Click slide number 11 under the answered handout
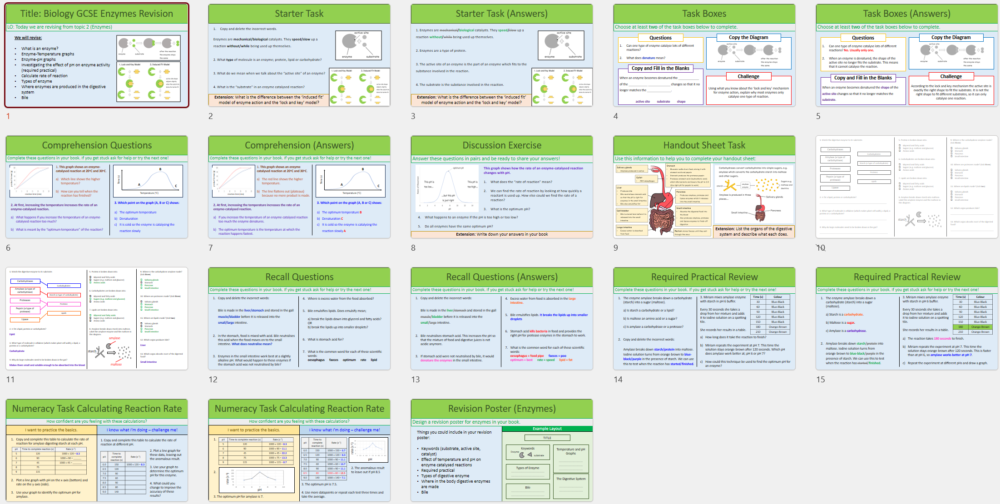Viewport: 1000px width, 504px height. point(10,380)
